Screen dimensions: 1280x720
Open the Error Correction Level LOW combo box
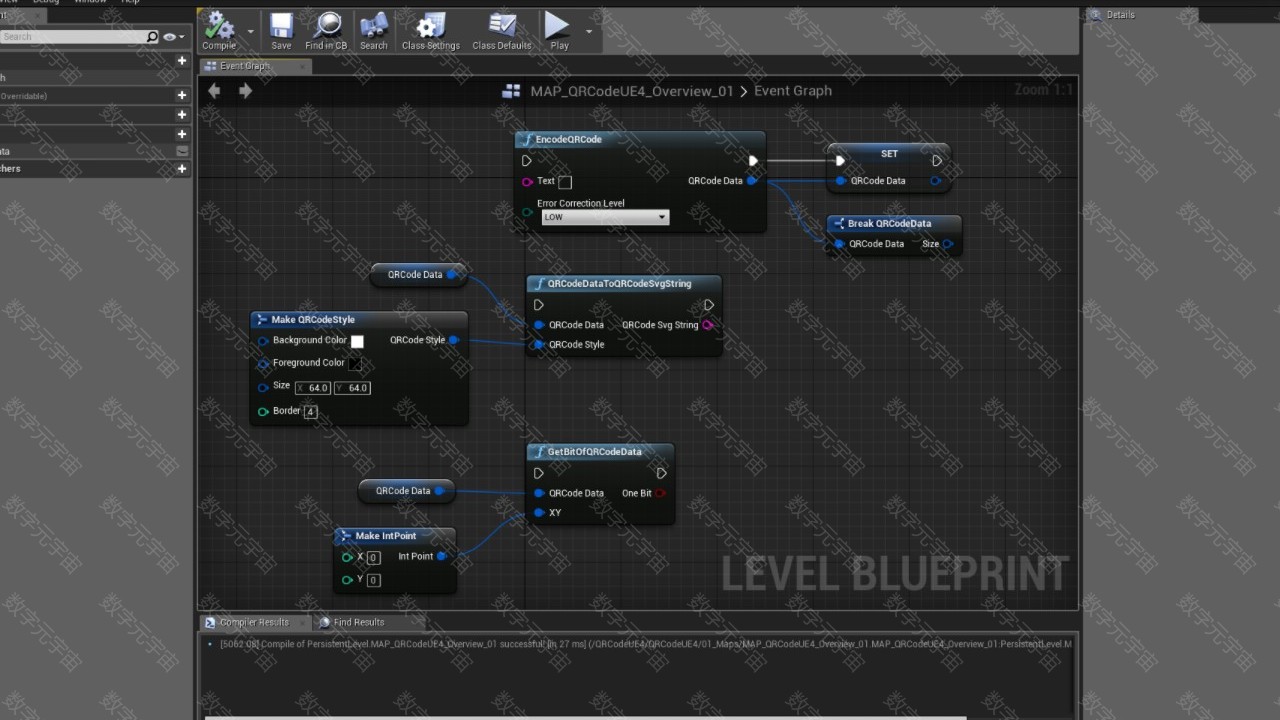point(605,217)
